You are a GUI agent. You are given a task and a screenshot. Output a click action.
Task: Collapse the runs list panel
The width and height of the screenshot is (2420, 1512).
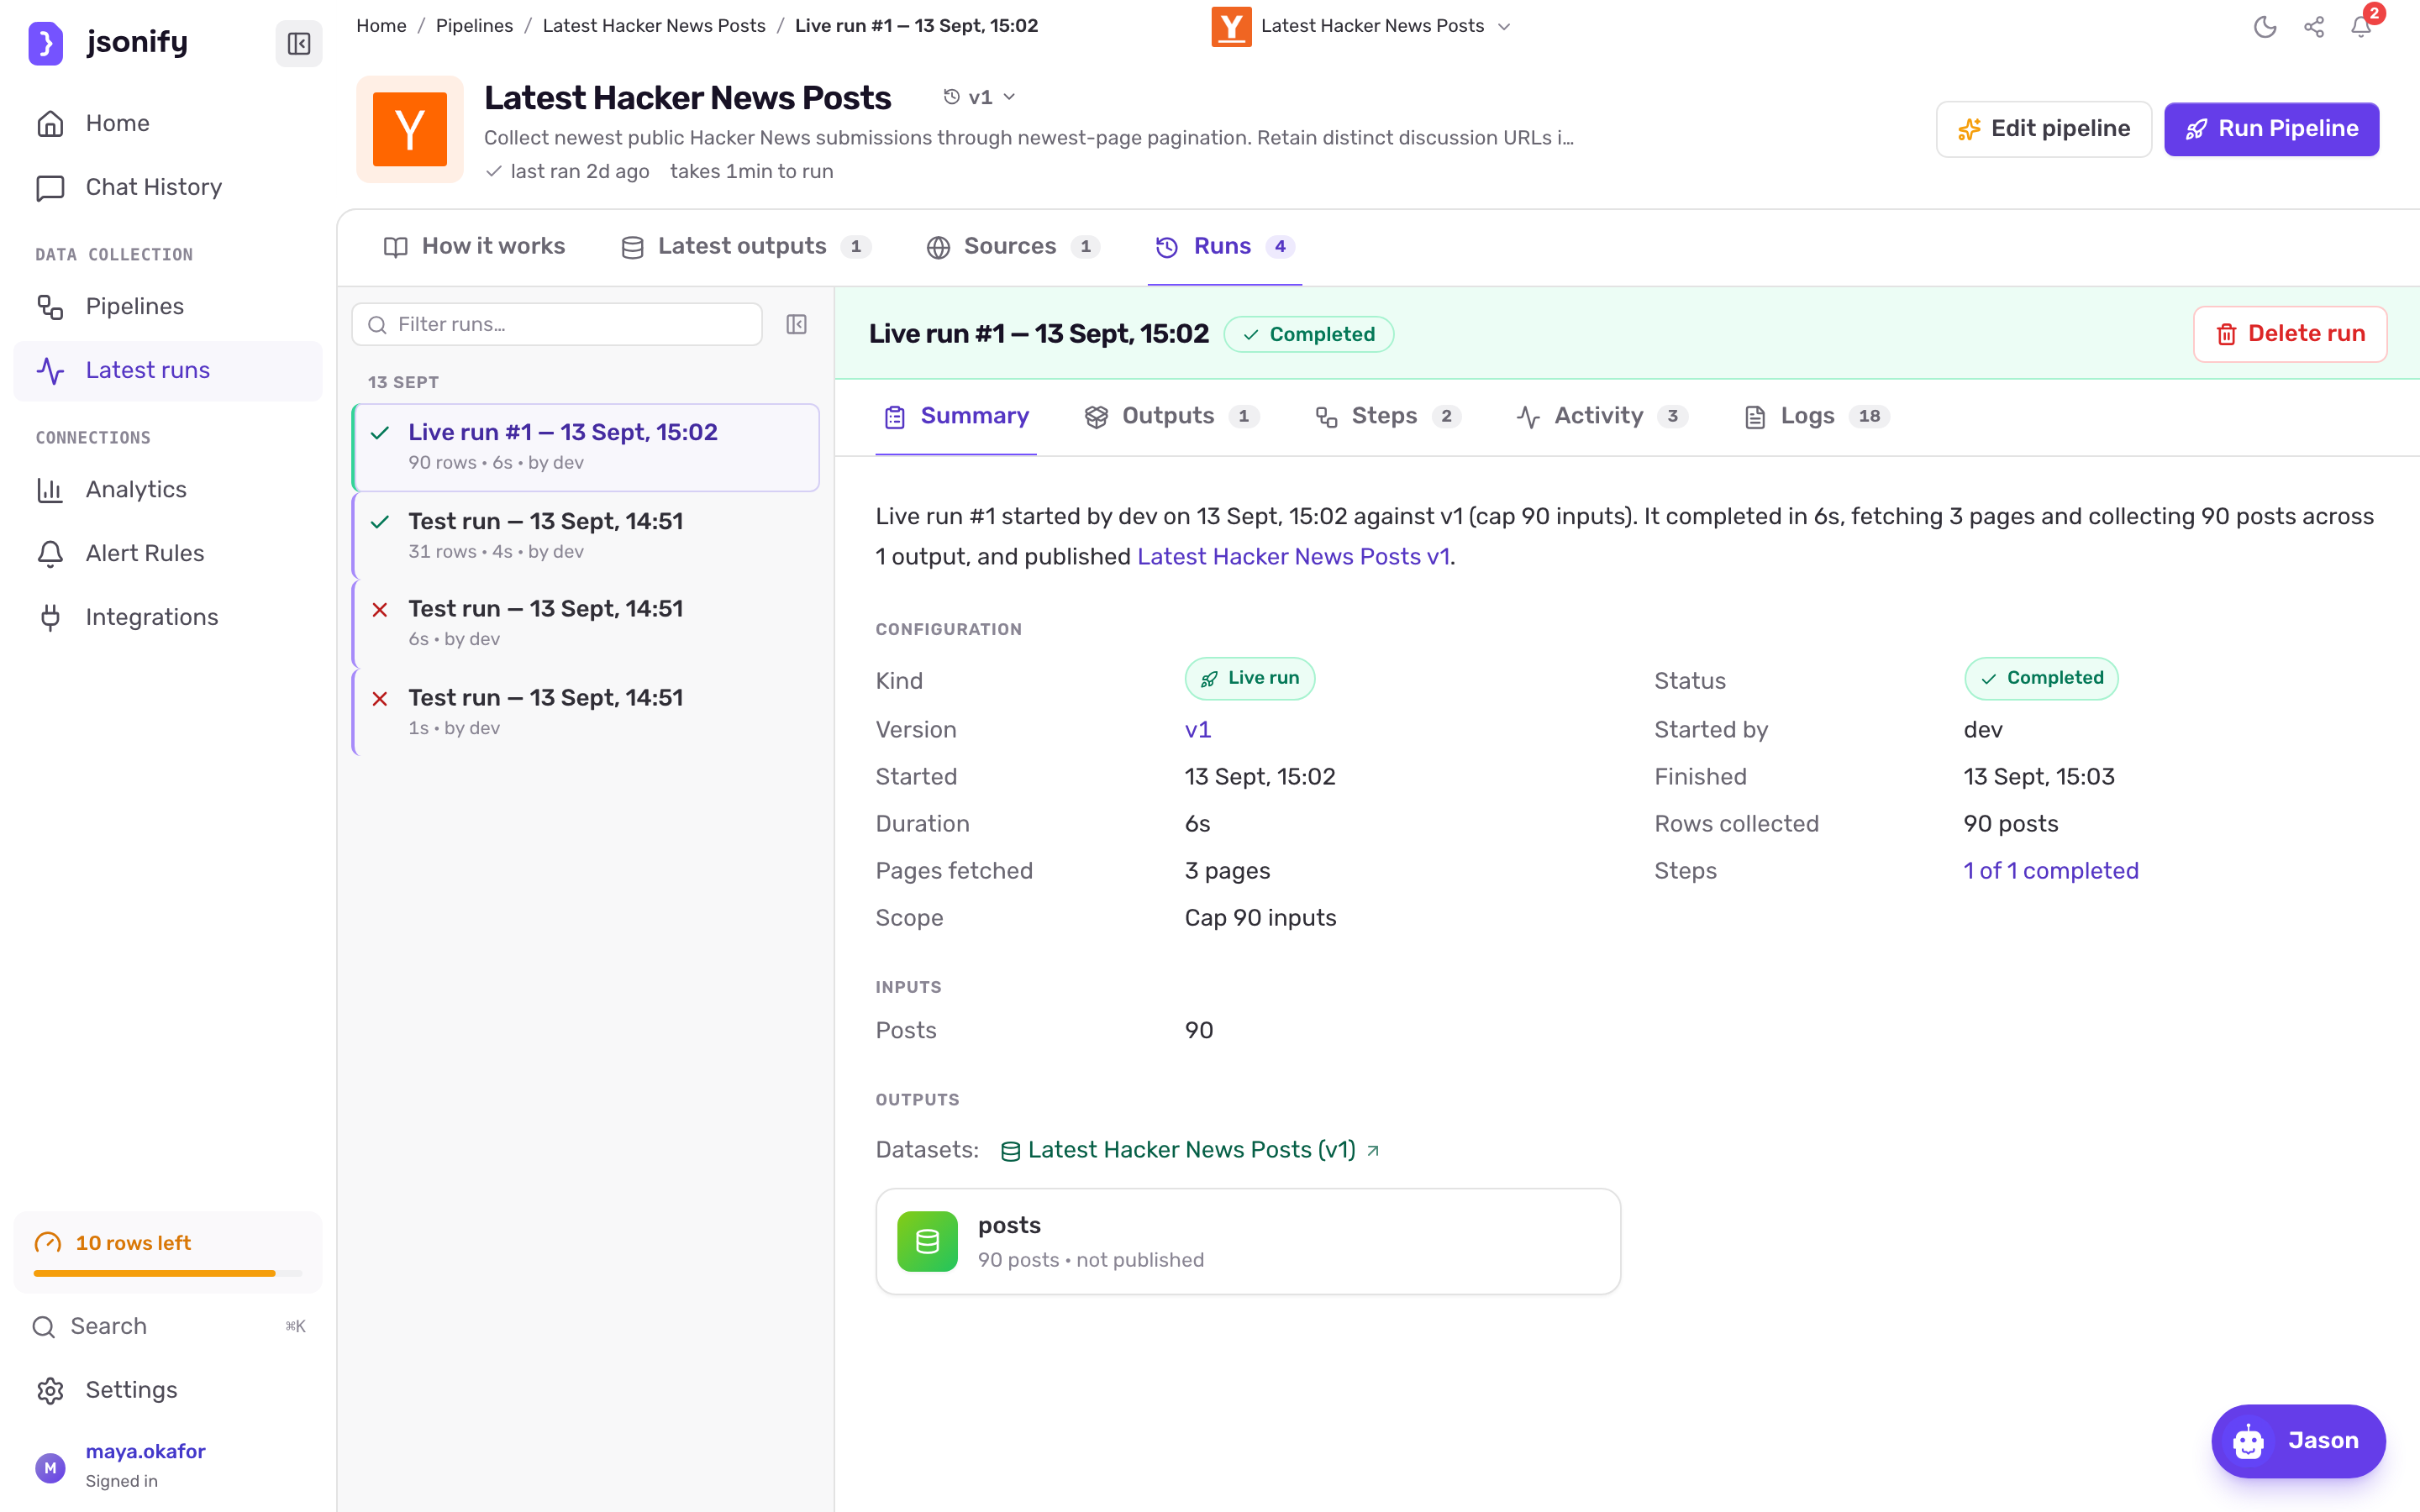(x=797, y=324)
